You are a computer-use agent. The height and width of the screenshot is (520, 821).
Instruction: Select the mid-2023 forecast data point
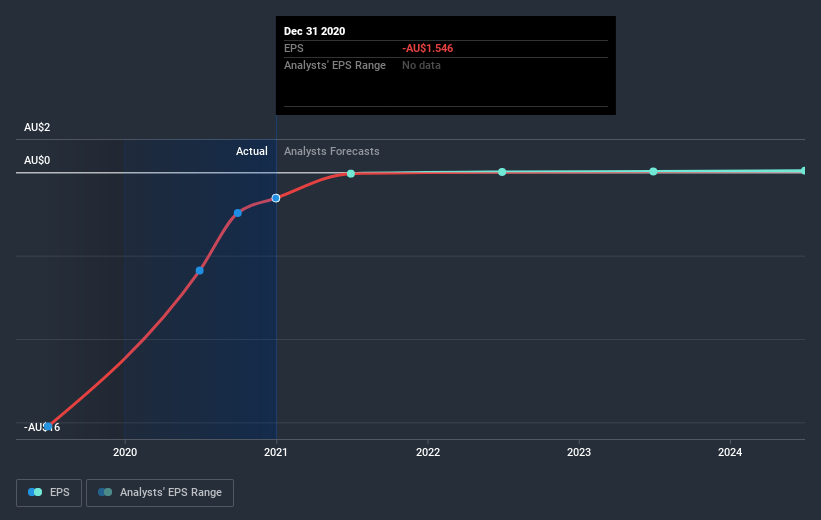click(653, 171)
